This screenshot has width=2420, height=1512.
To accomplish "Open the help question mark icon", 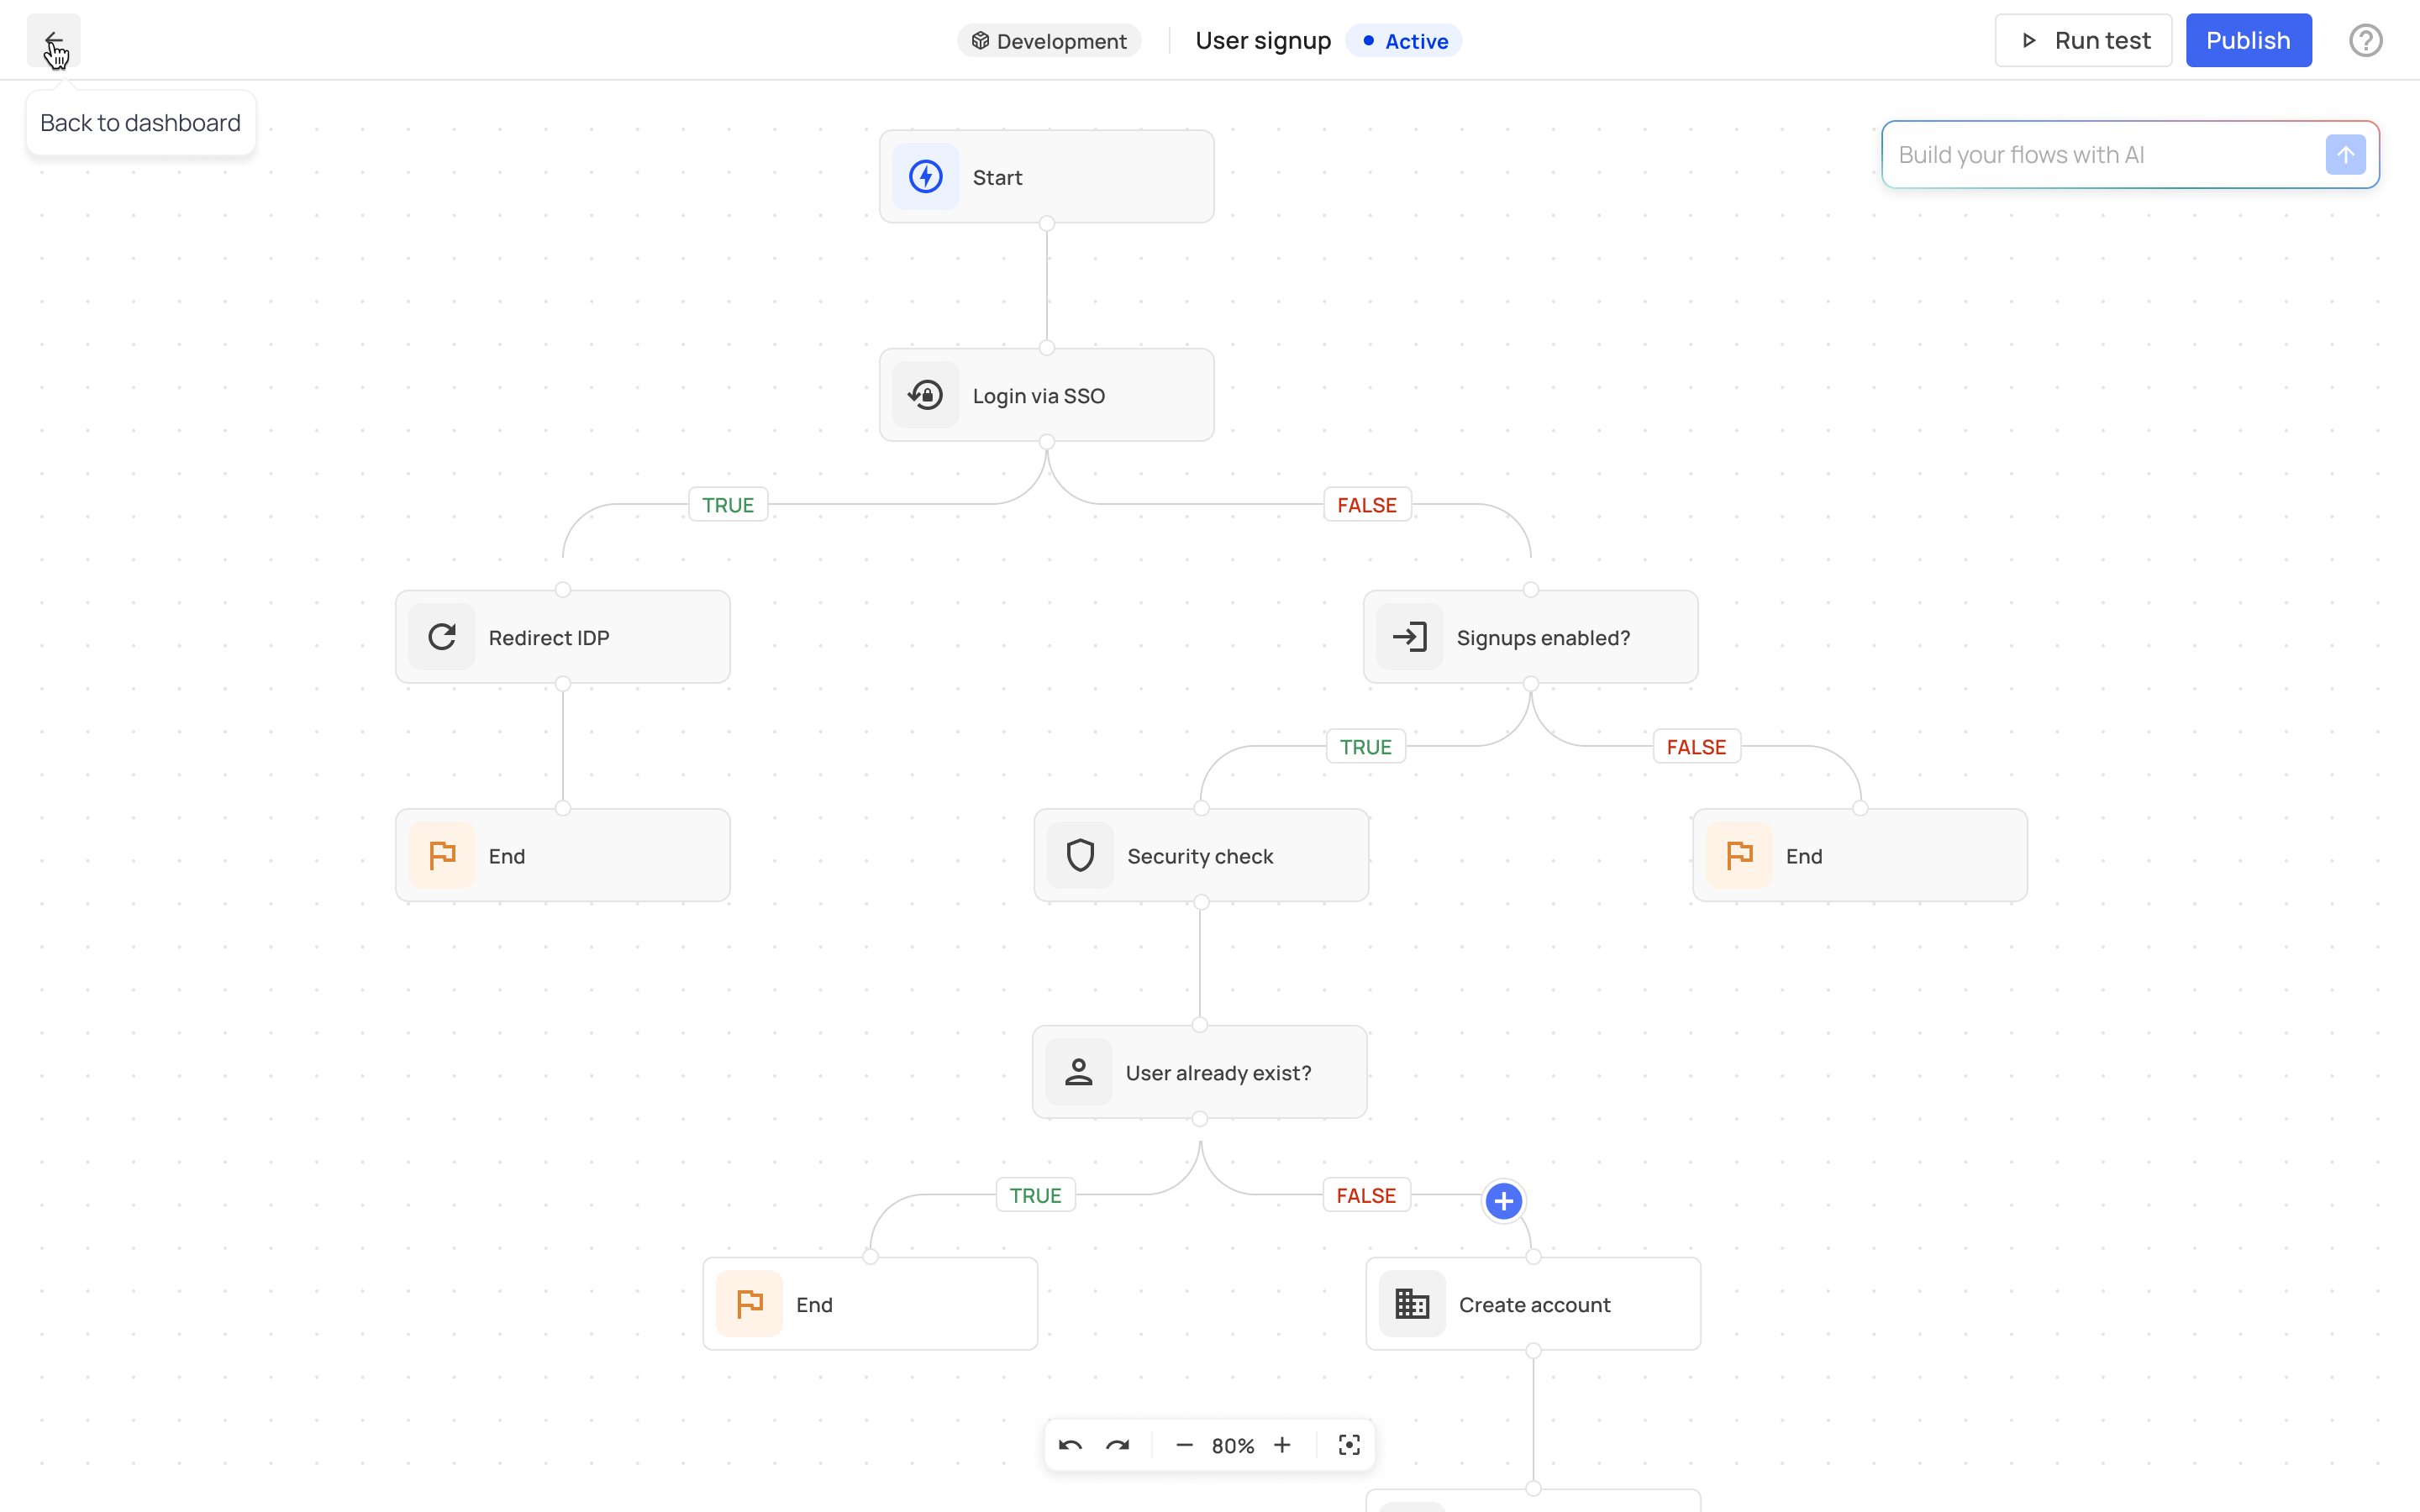I will click(x=2365, y=40).
